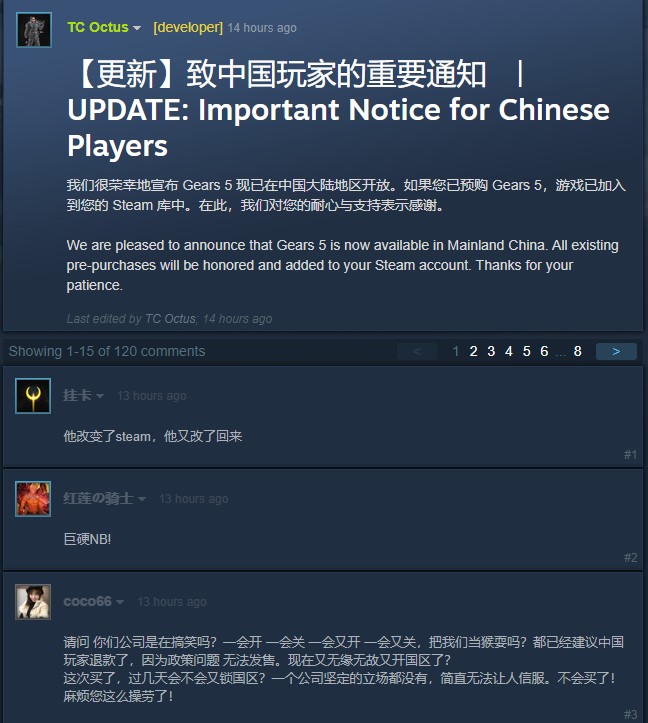Go to comments page 2
The image size is (648, 723).
pos(473,351)
